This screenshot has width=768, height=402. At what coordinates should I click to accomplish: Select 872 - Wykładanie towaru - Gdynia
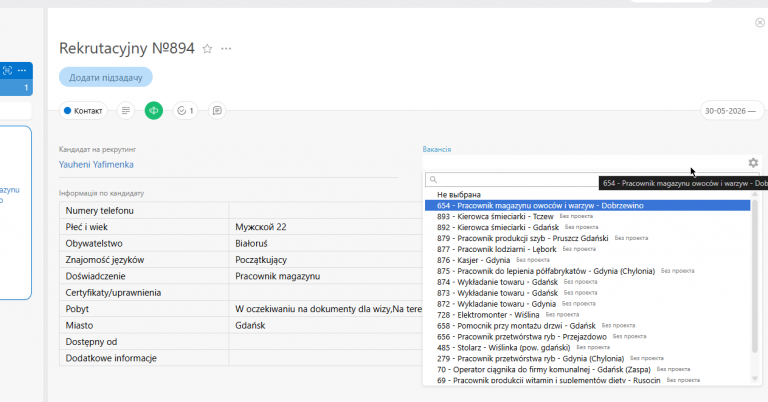coord(588,304)
